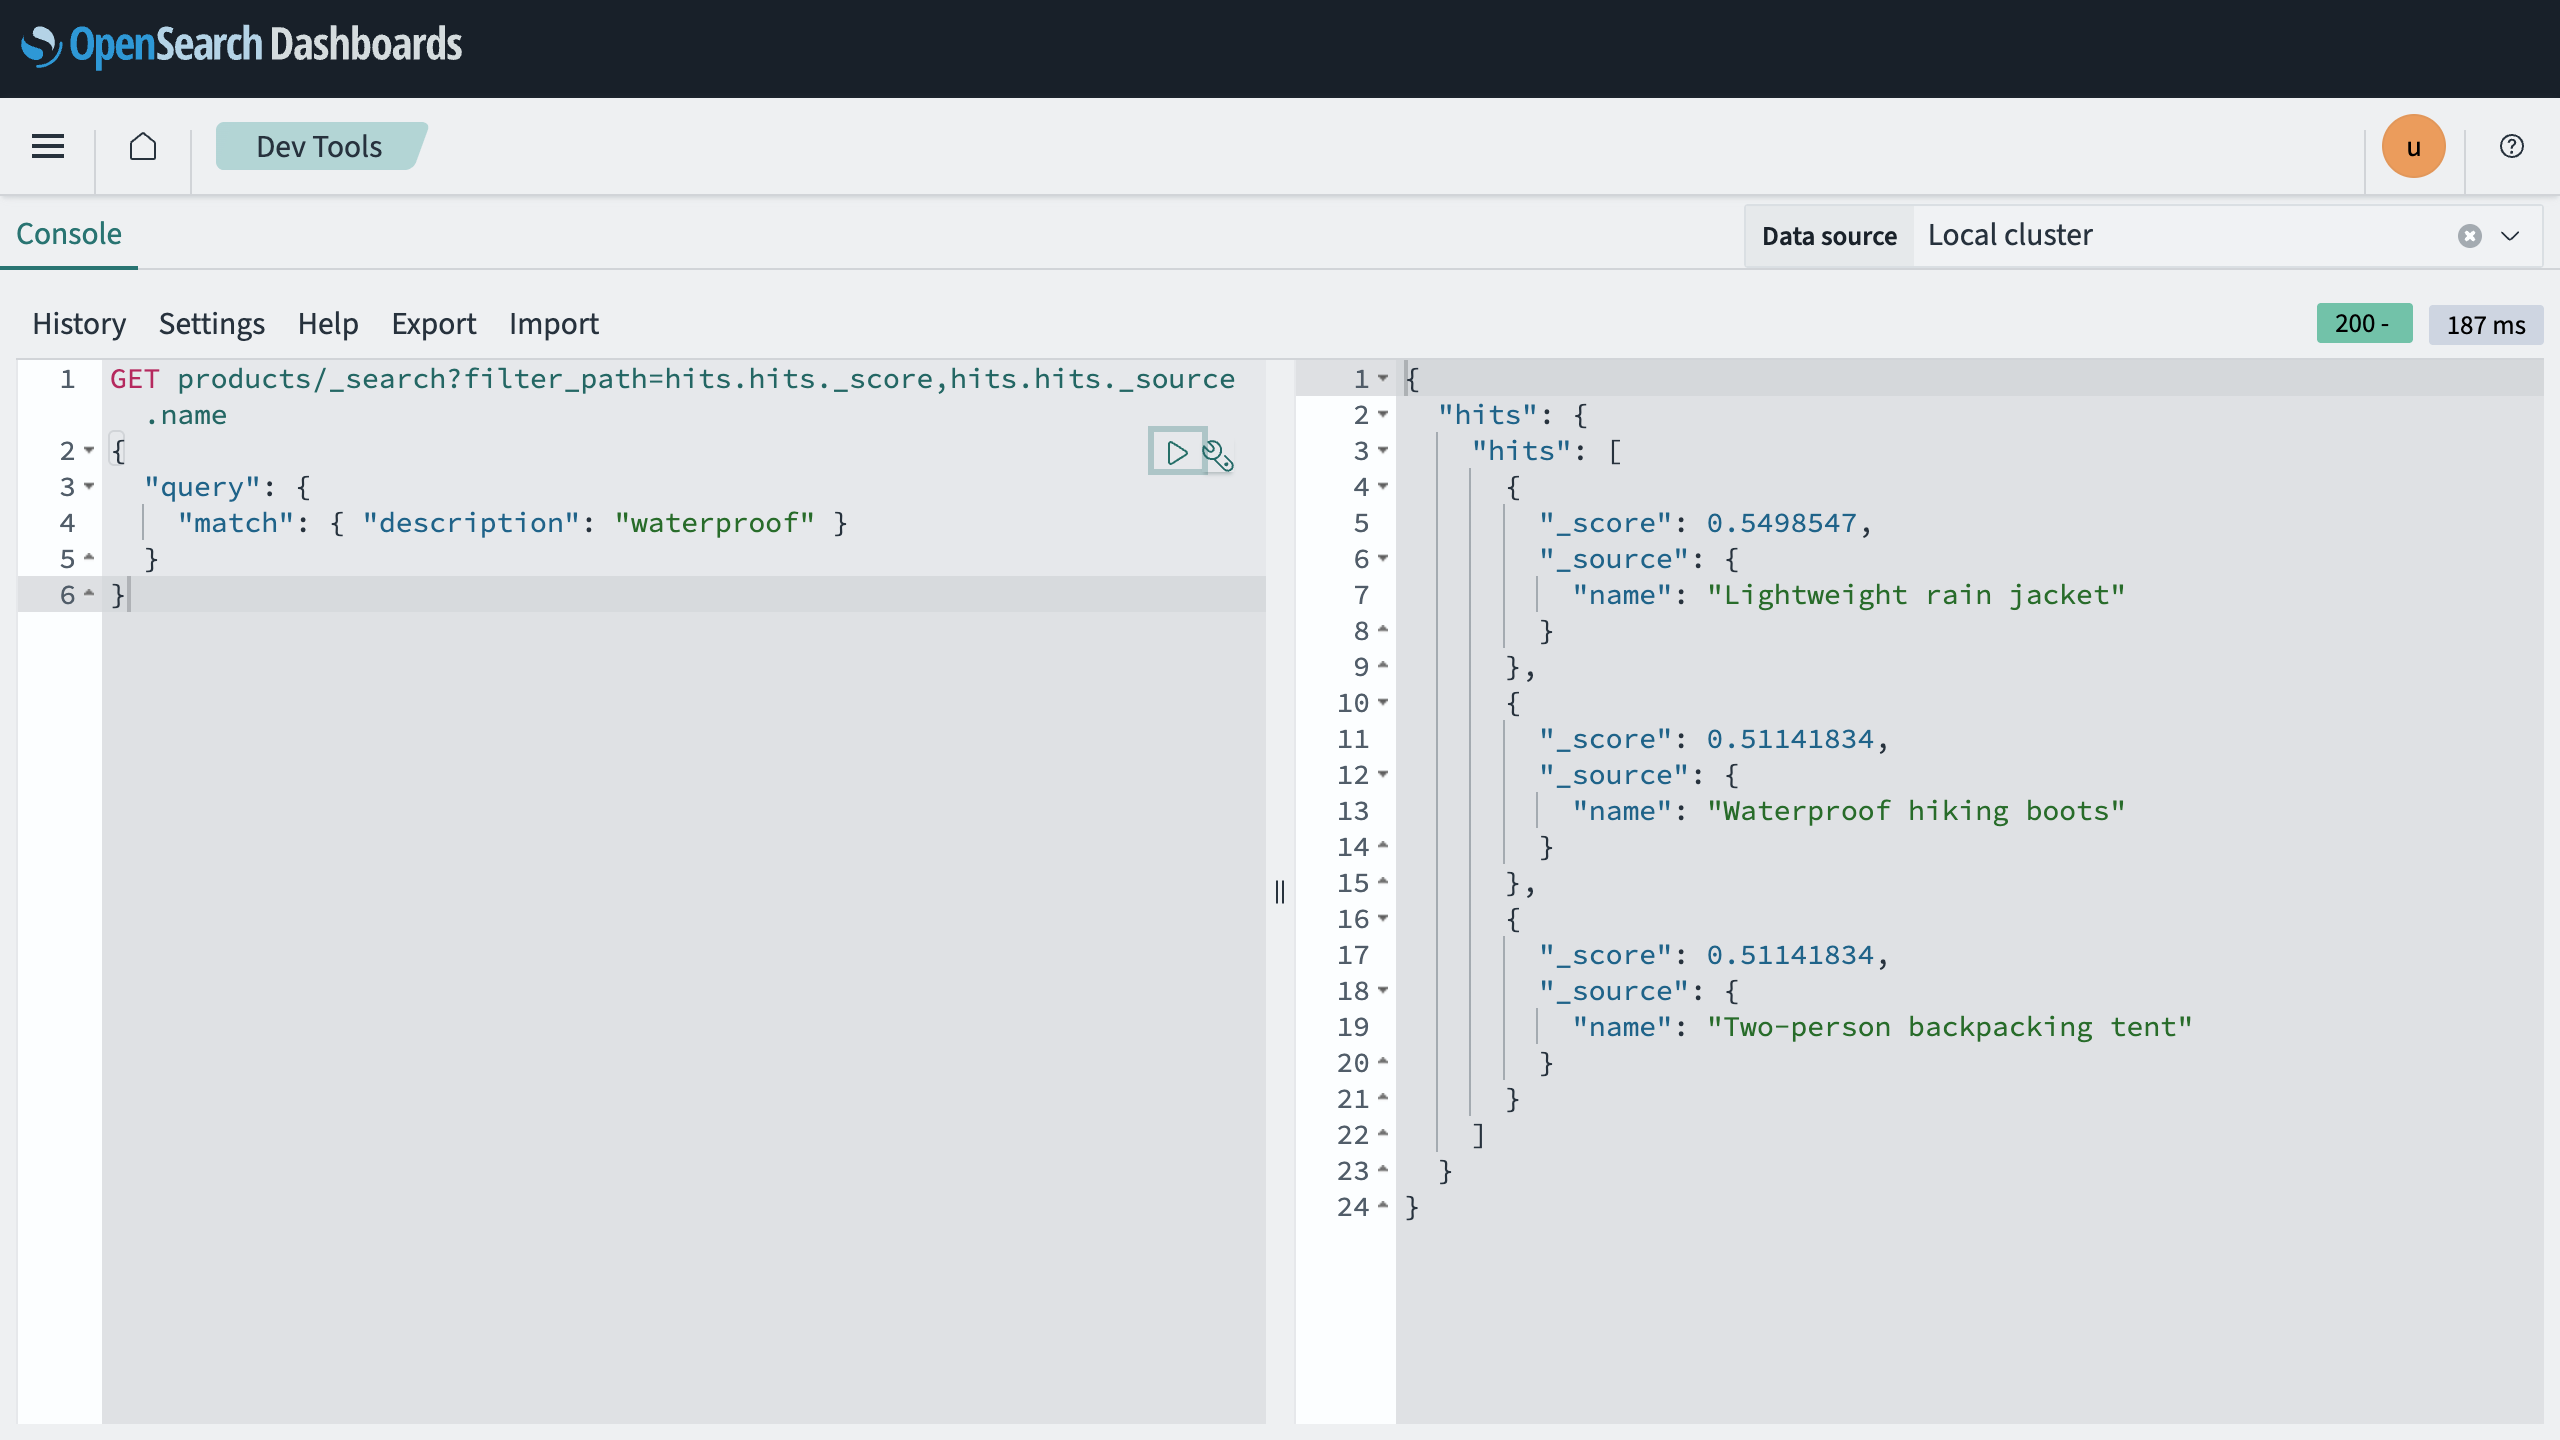Click the 200 status badge
Viewport: 2560px width, 1440px height.
[x=2364, y=323]
